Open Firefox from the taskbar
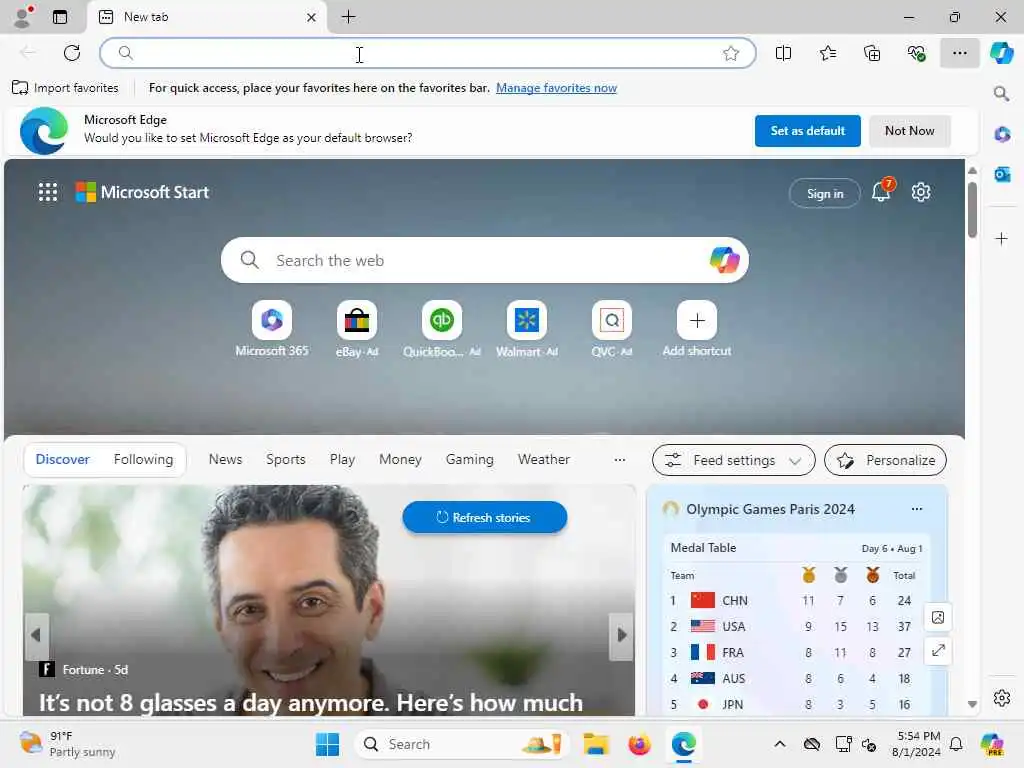Screen dimensions: 1024x768 (x=639, y=744)
